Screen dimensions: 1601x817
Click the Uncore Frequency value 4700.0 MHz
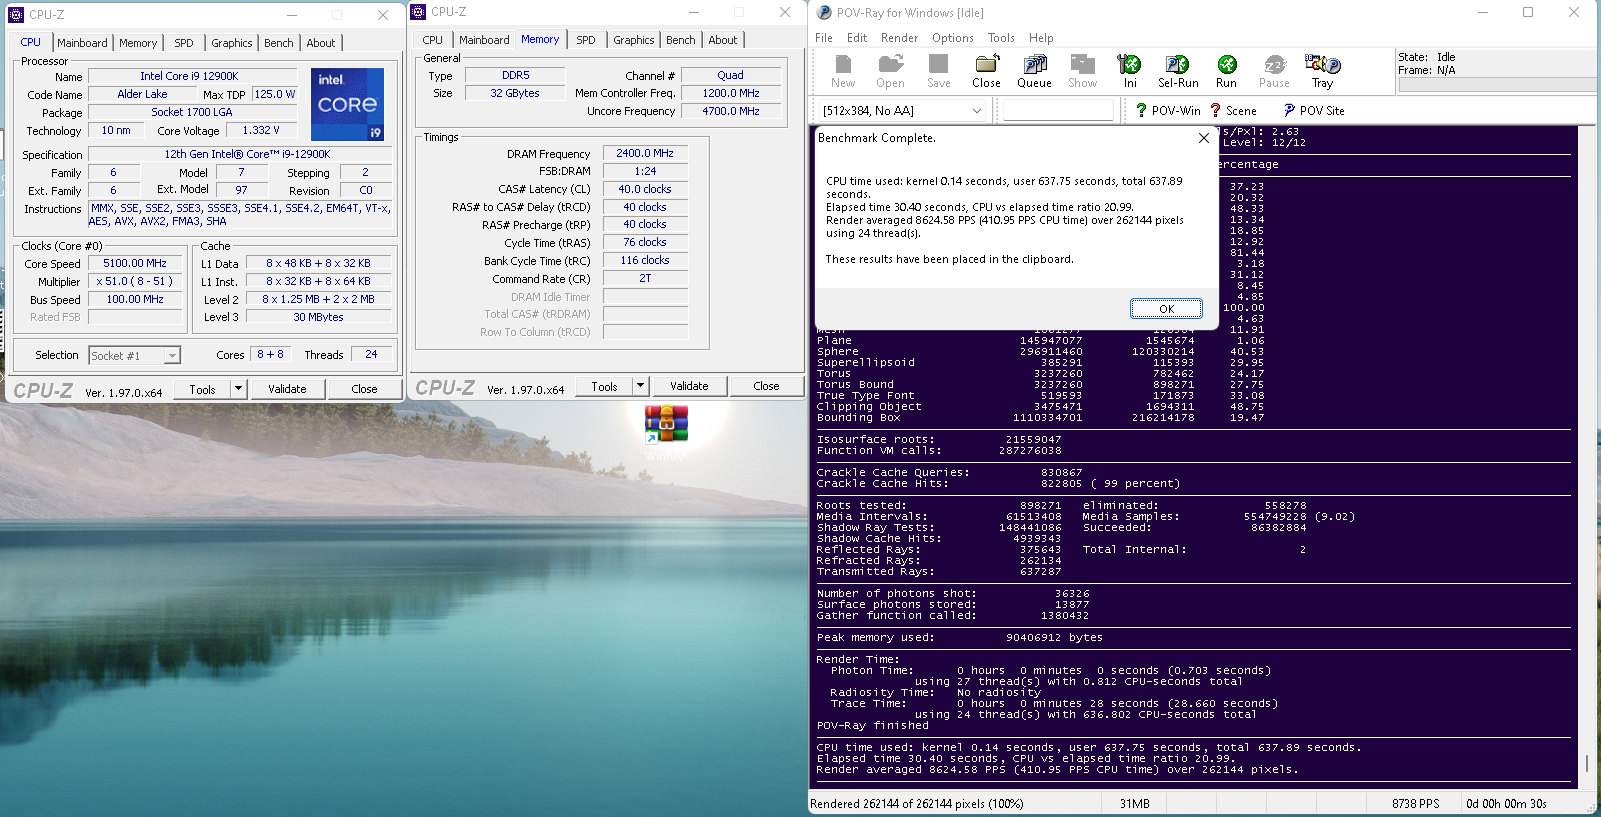[731, 111]
